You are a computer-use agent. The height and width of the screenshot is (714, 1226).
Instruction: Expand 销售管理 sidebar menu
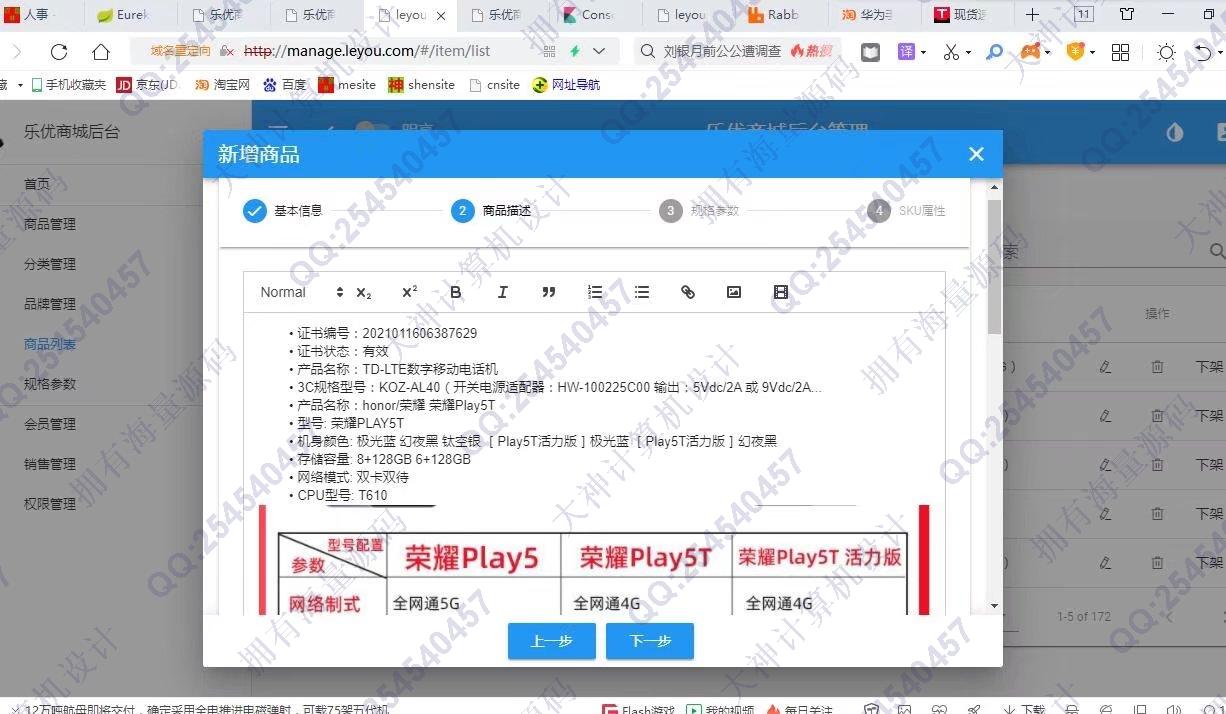tap(50, 464)
